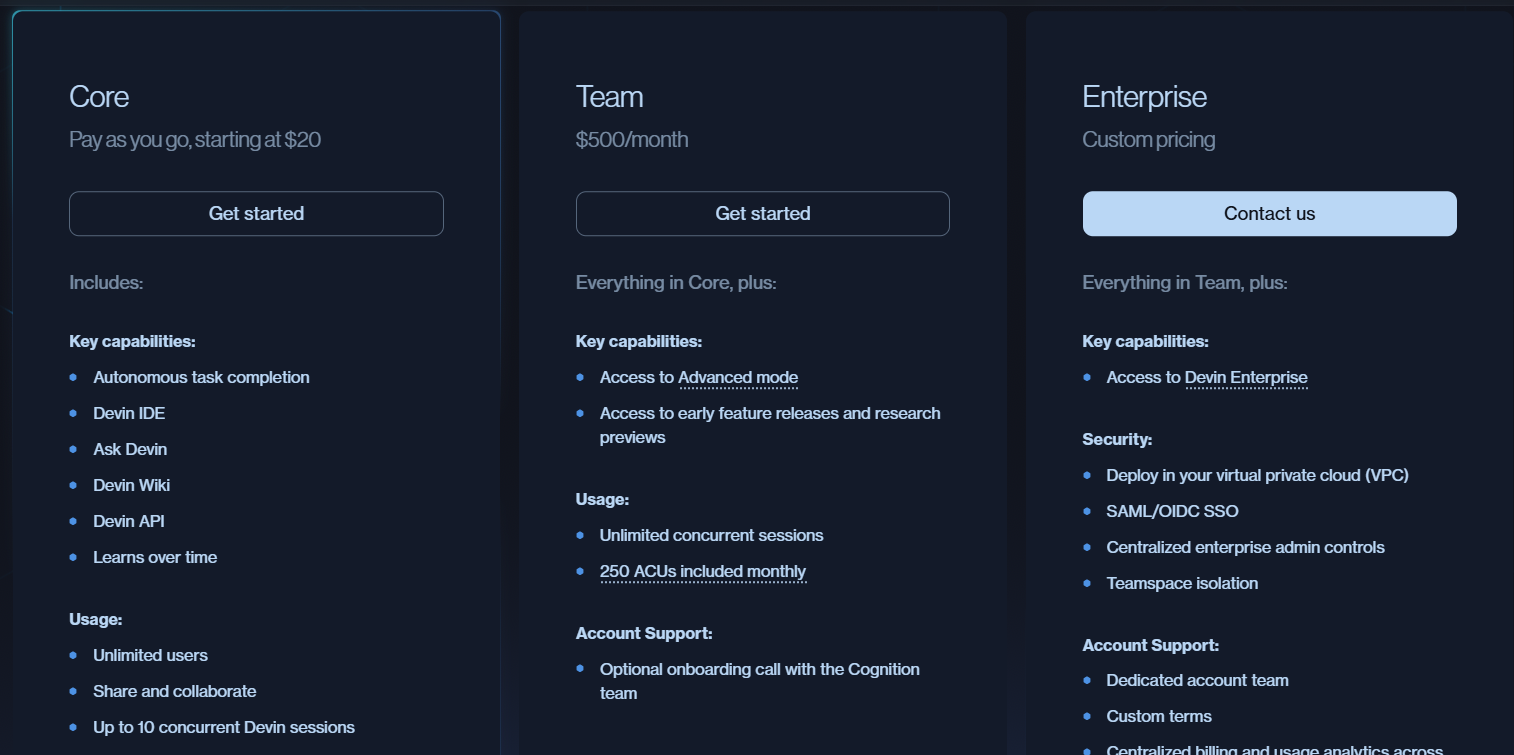
Task: Click the Pay as you go pricing text
Action: tap(195, 140)
